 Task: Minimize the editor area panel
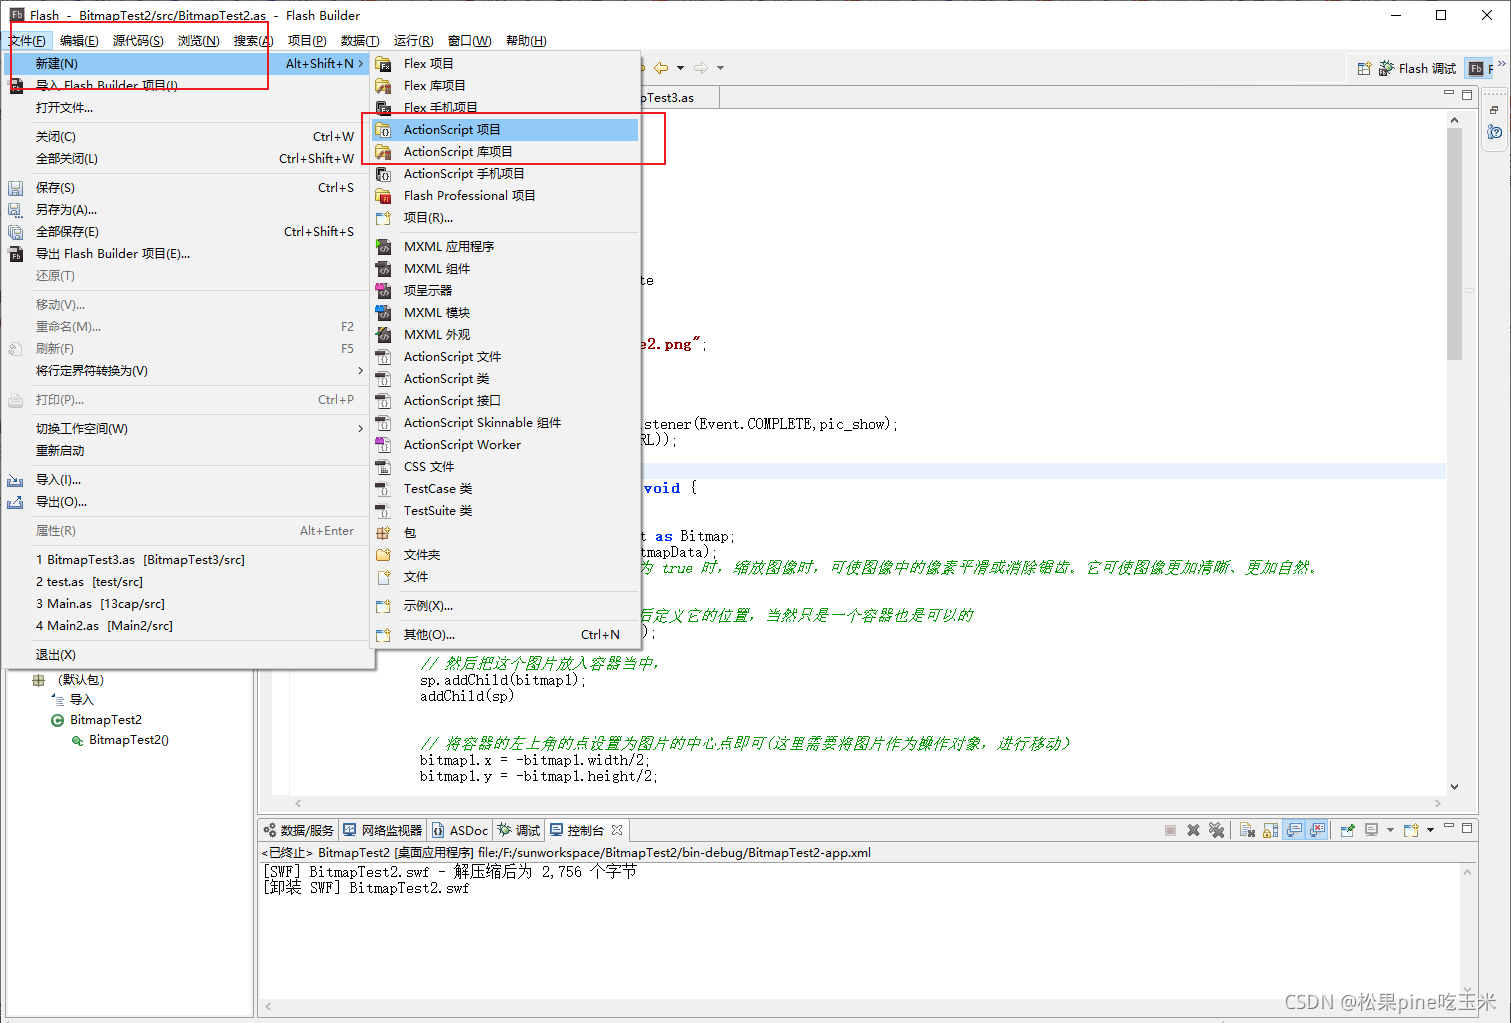point(1449,94)
